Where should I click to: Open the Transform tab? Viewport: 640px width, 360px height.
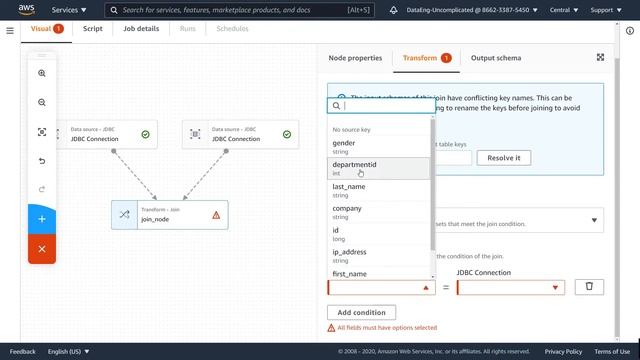(x=427, y=58)
